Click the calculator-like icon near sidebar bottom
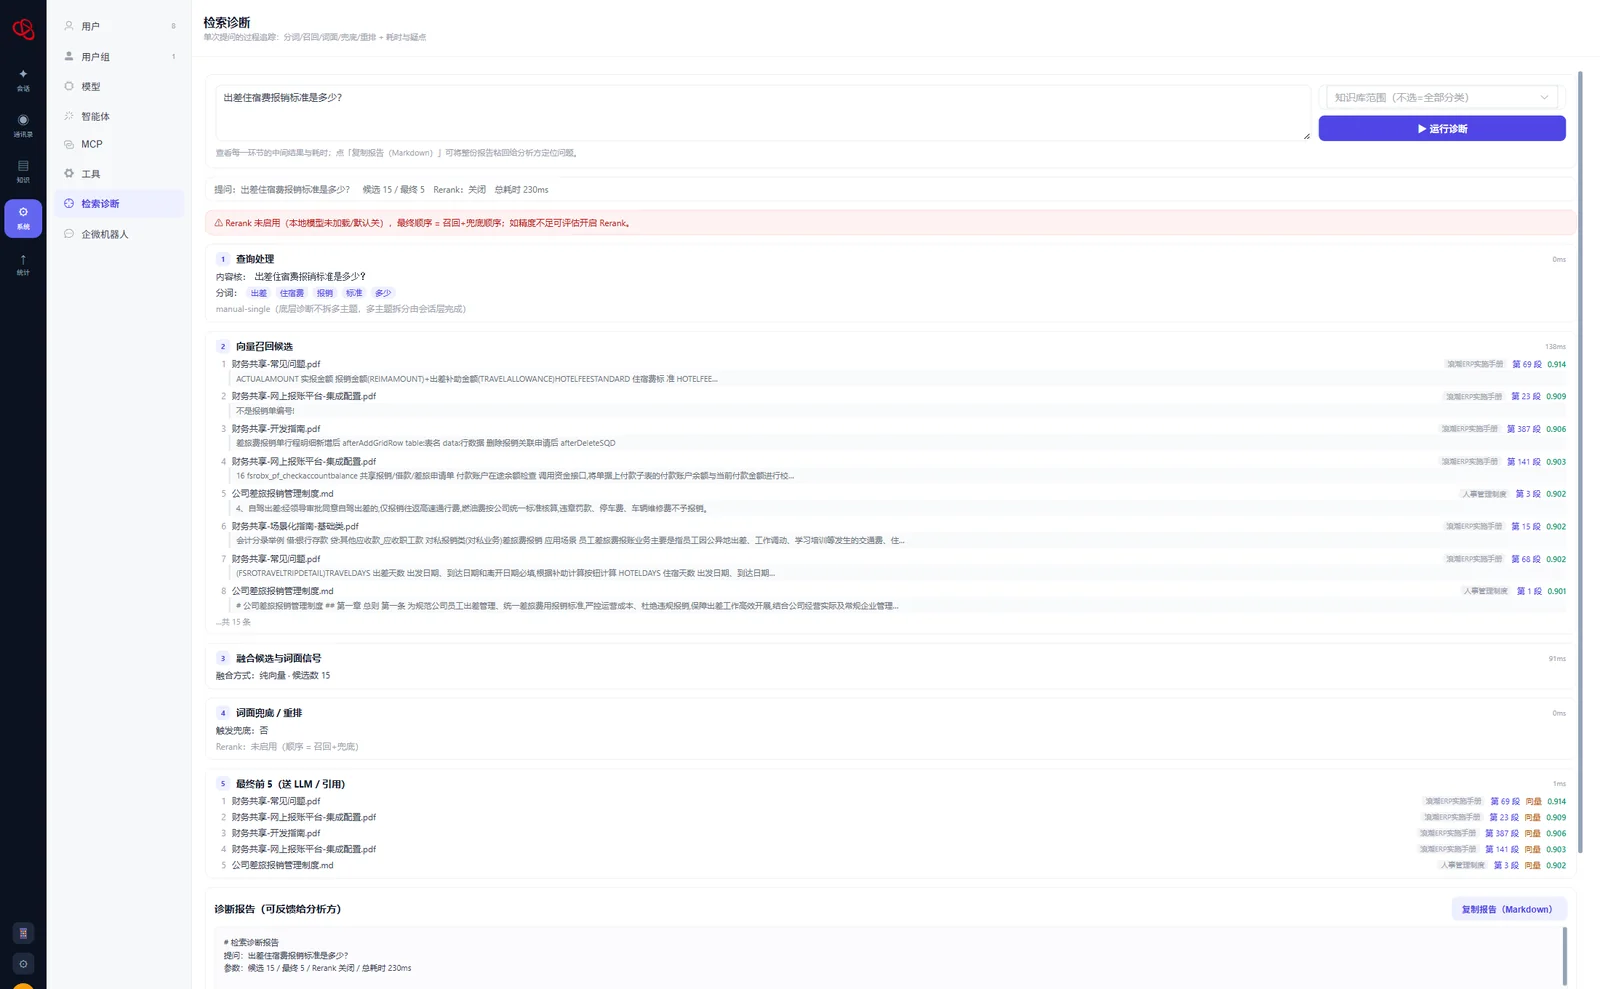This screenshot has height=989, width=1600. pyautogui.click(x=23, y=933)
